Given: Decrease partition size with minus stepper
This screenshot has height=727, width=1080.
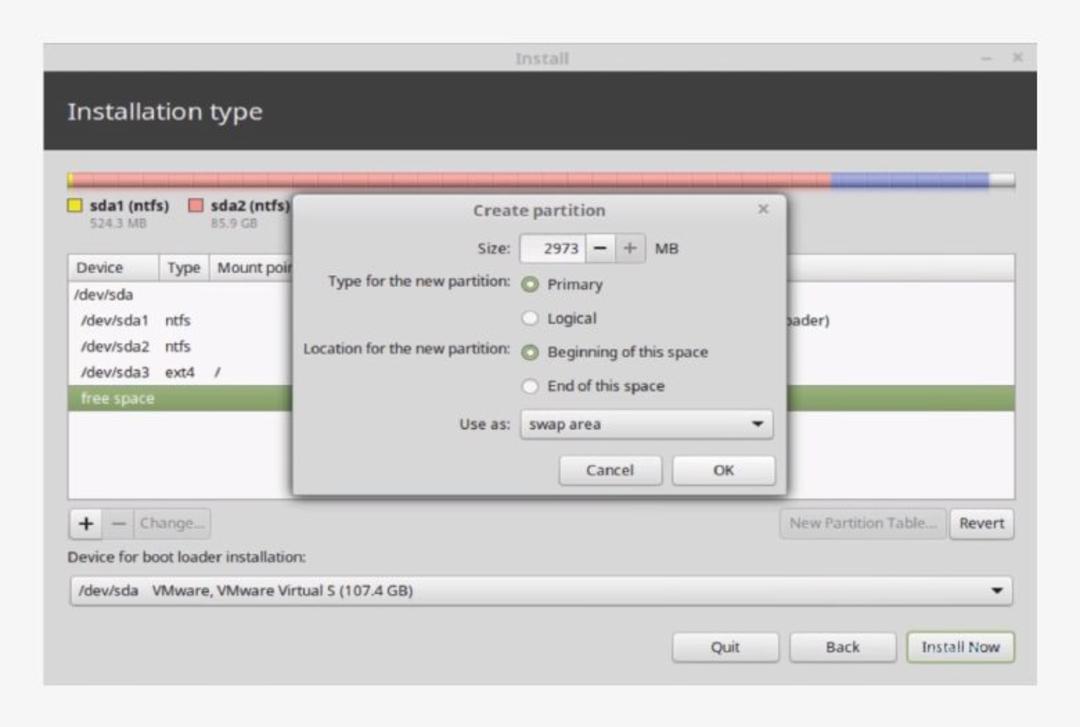Looking at the screenshot, I should pyautogui.click(x=600, y=249).
